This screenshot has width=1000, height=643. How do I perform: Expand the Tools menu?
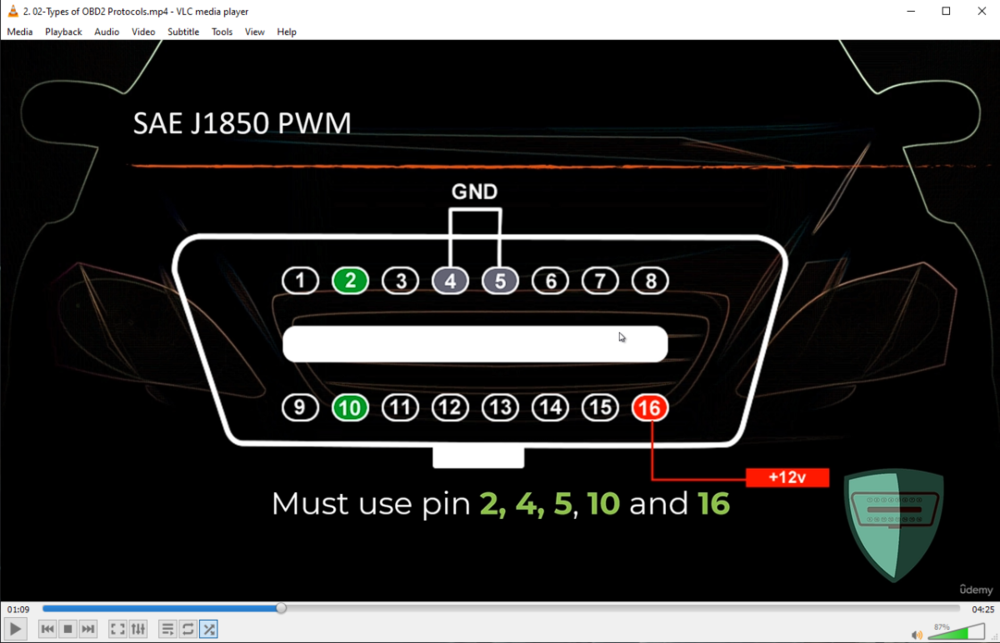pos(222,32)
